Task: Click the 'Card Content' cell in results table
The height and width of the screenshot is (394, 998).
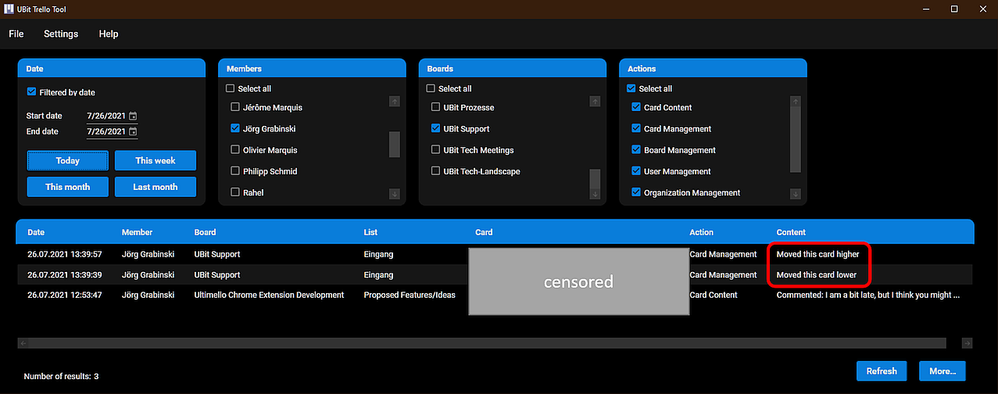Action: coord(713,295)
